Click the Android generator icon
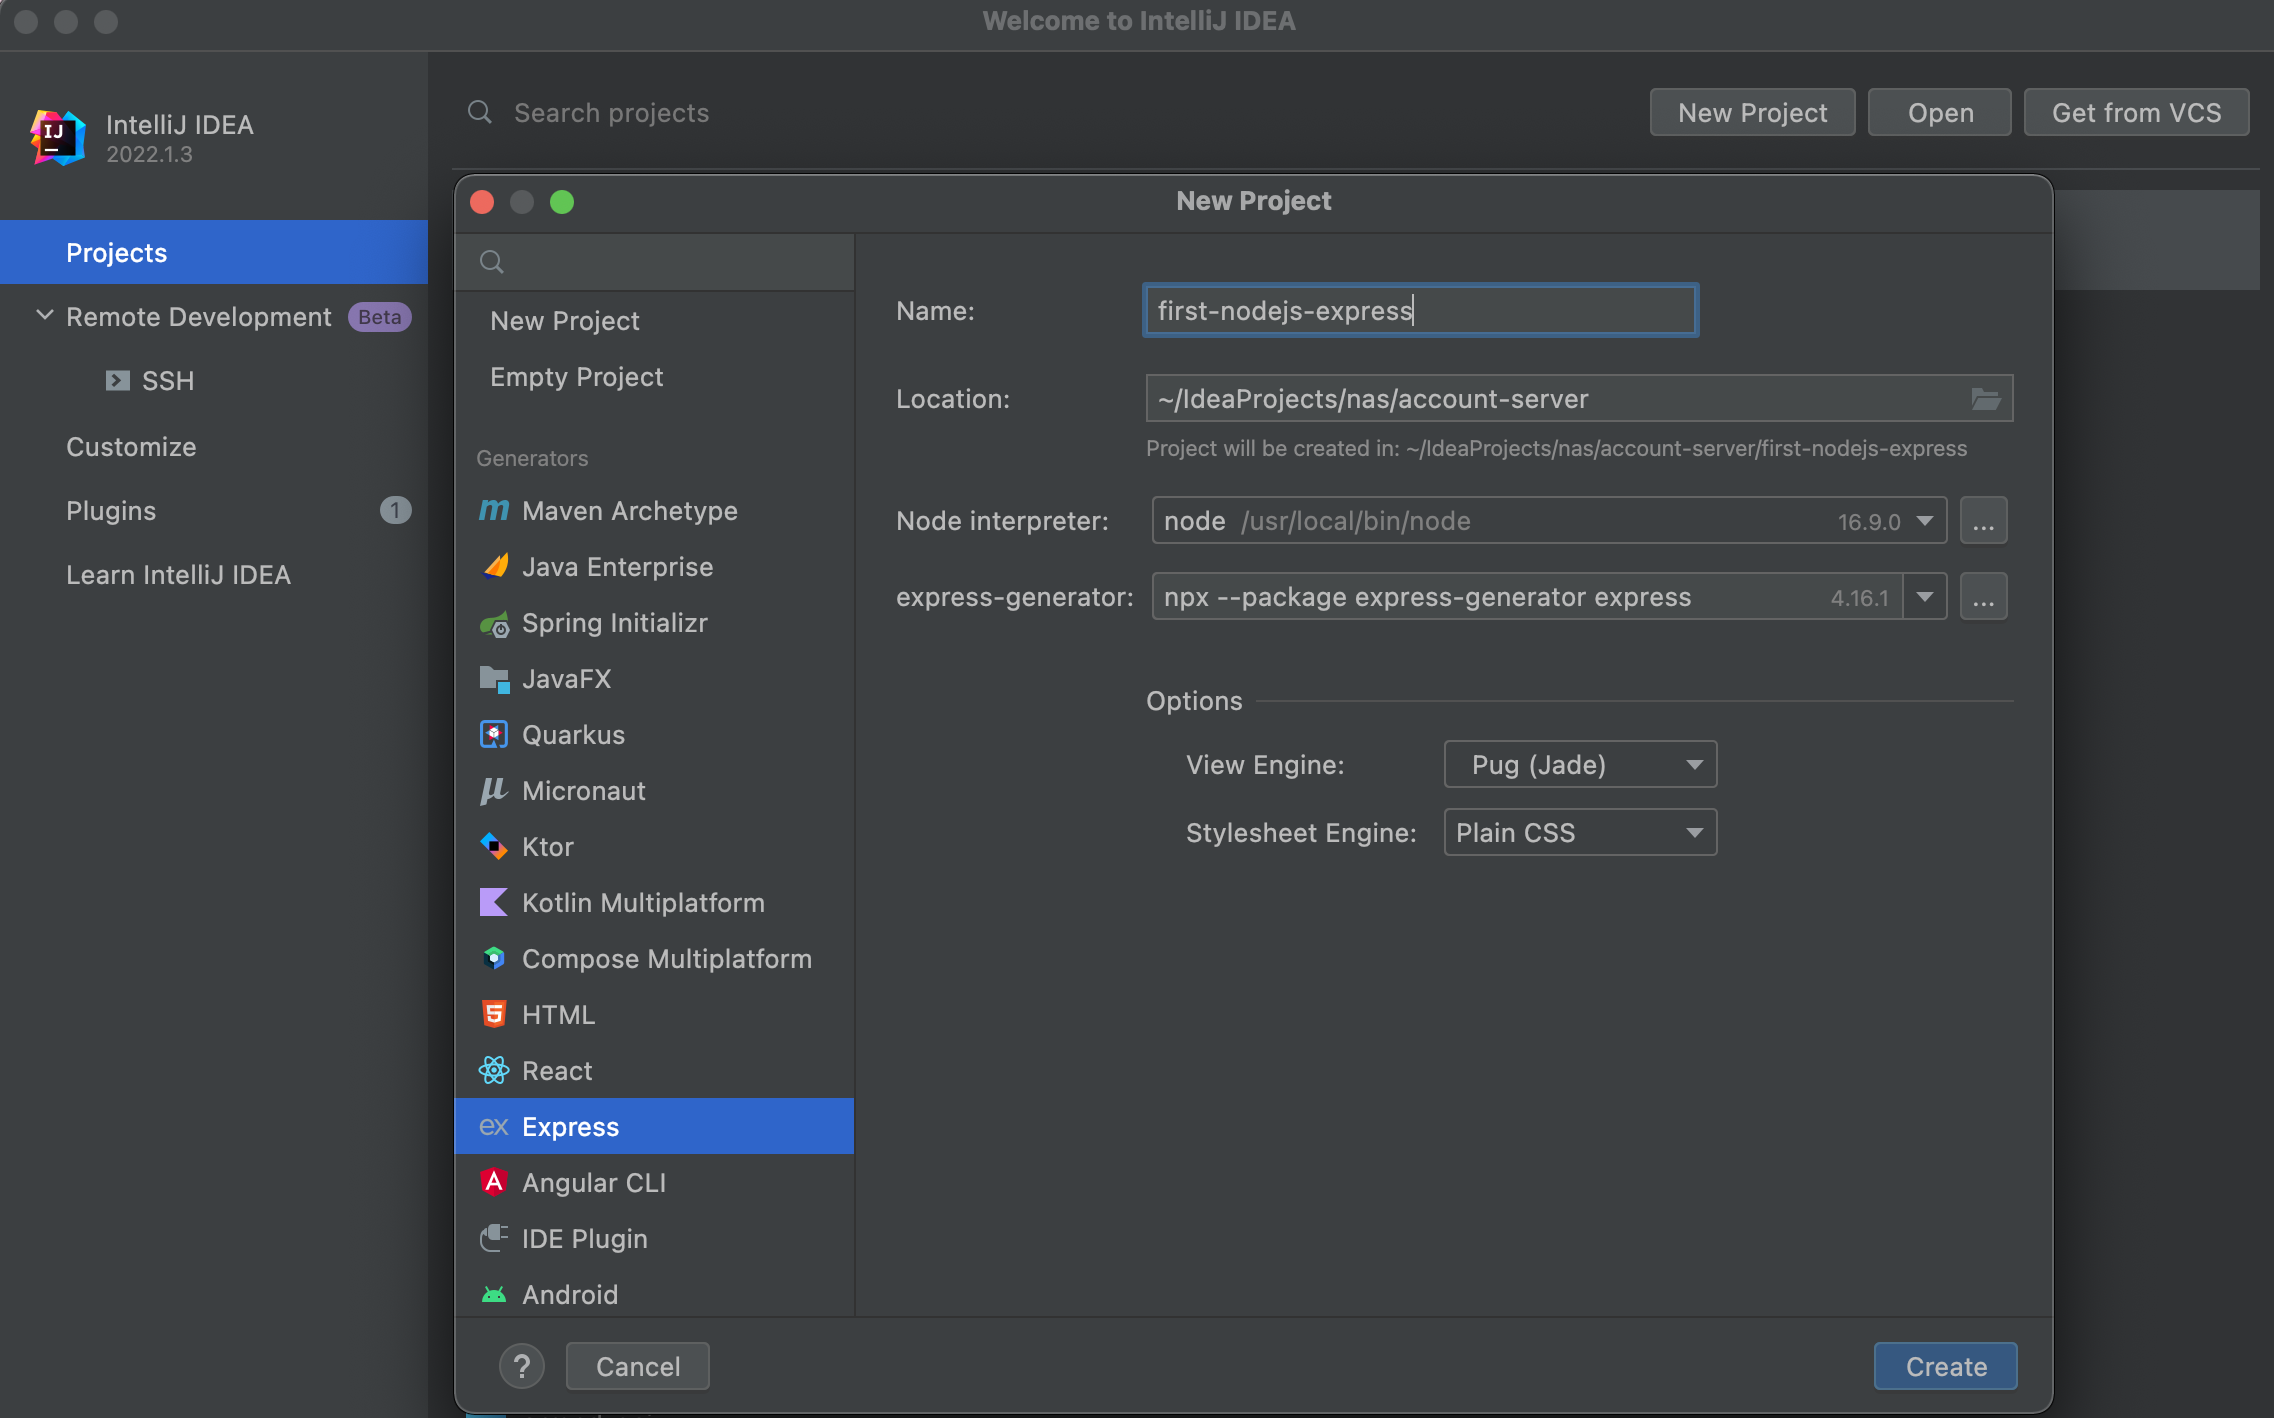 tap(493, 1295)
